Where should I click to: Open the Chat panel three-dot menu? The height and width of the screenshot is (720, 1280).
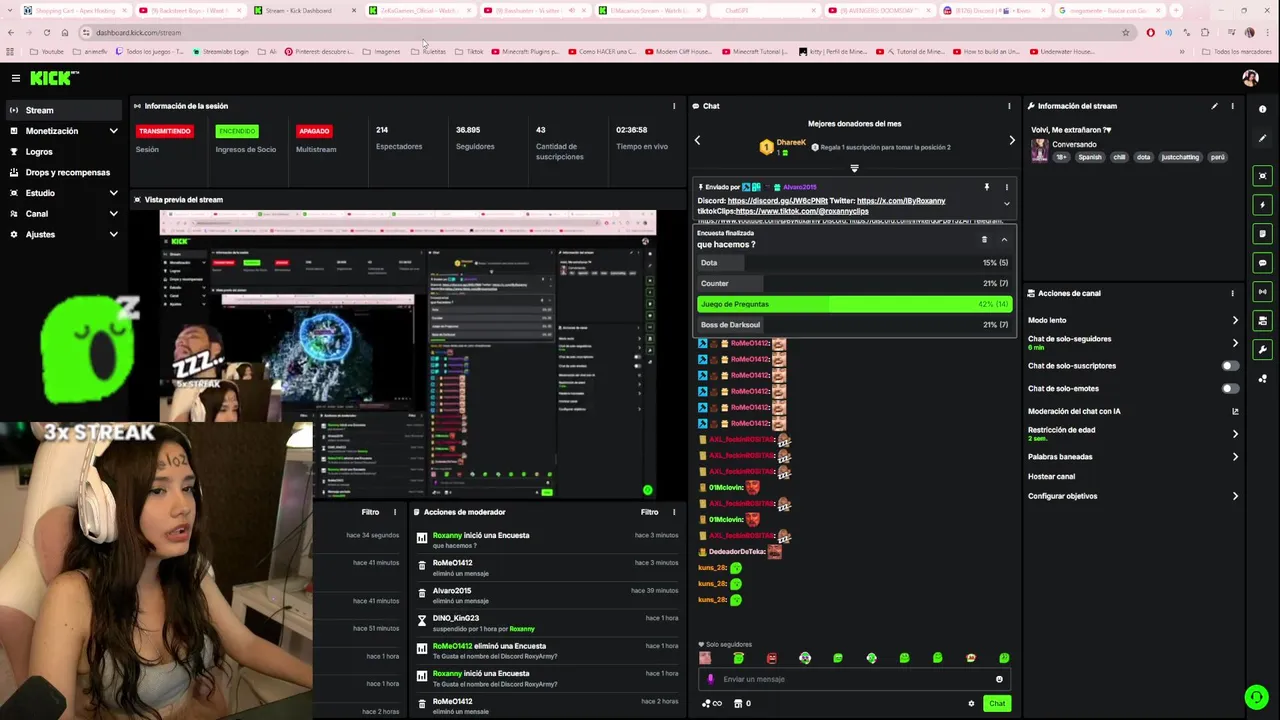click(x=1008, y=106)
